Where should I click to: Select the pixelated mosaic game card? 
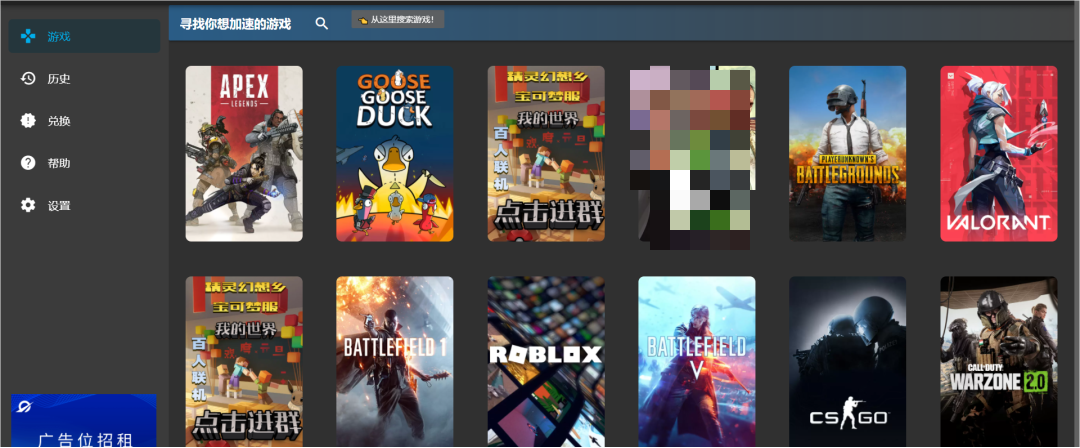click(x=693, y=157)
